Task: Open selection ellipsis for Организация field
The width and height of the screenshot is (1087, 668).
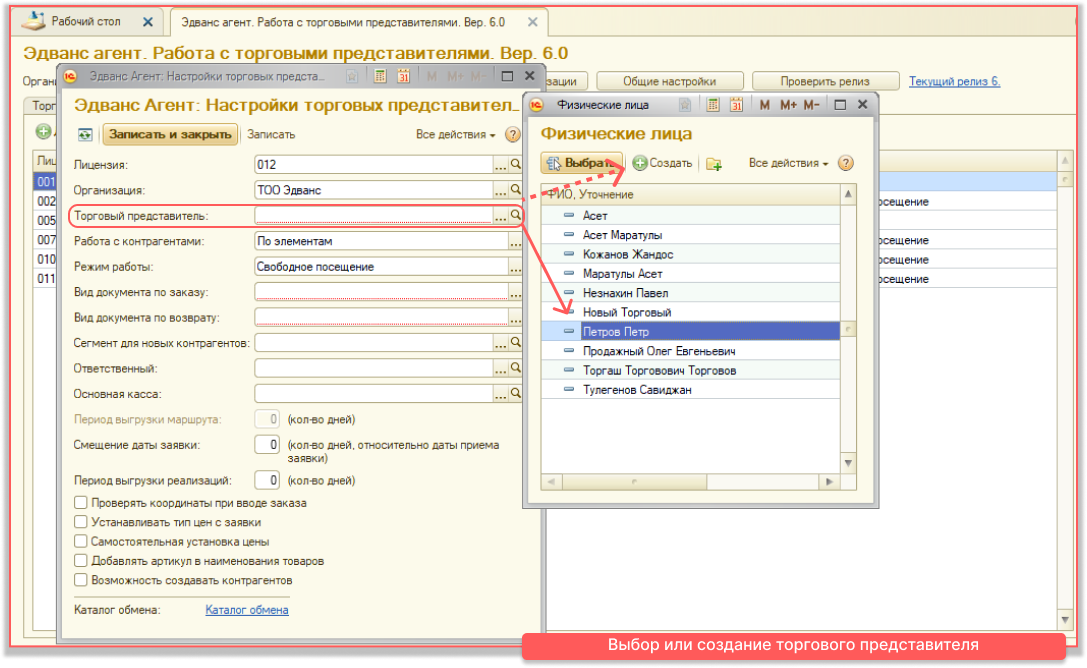Action: 501,190
